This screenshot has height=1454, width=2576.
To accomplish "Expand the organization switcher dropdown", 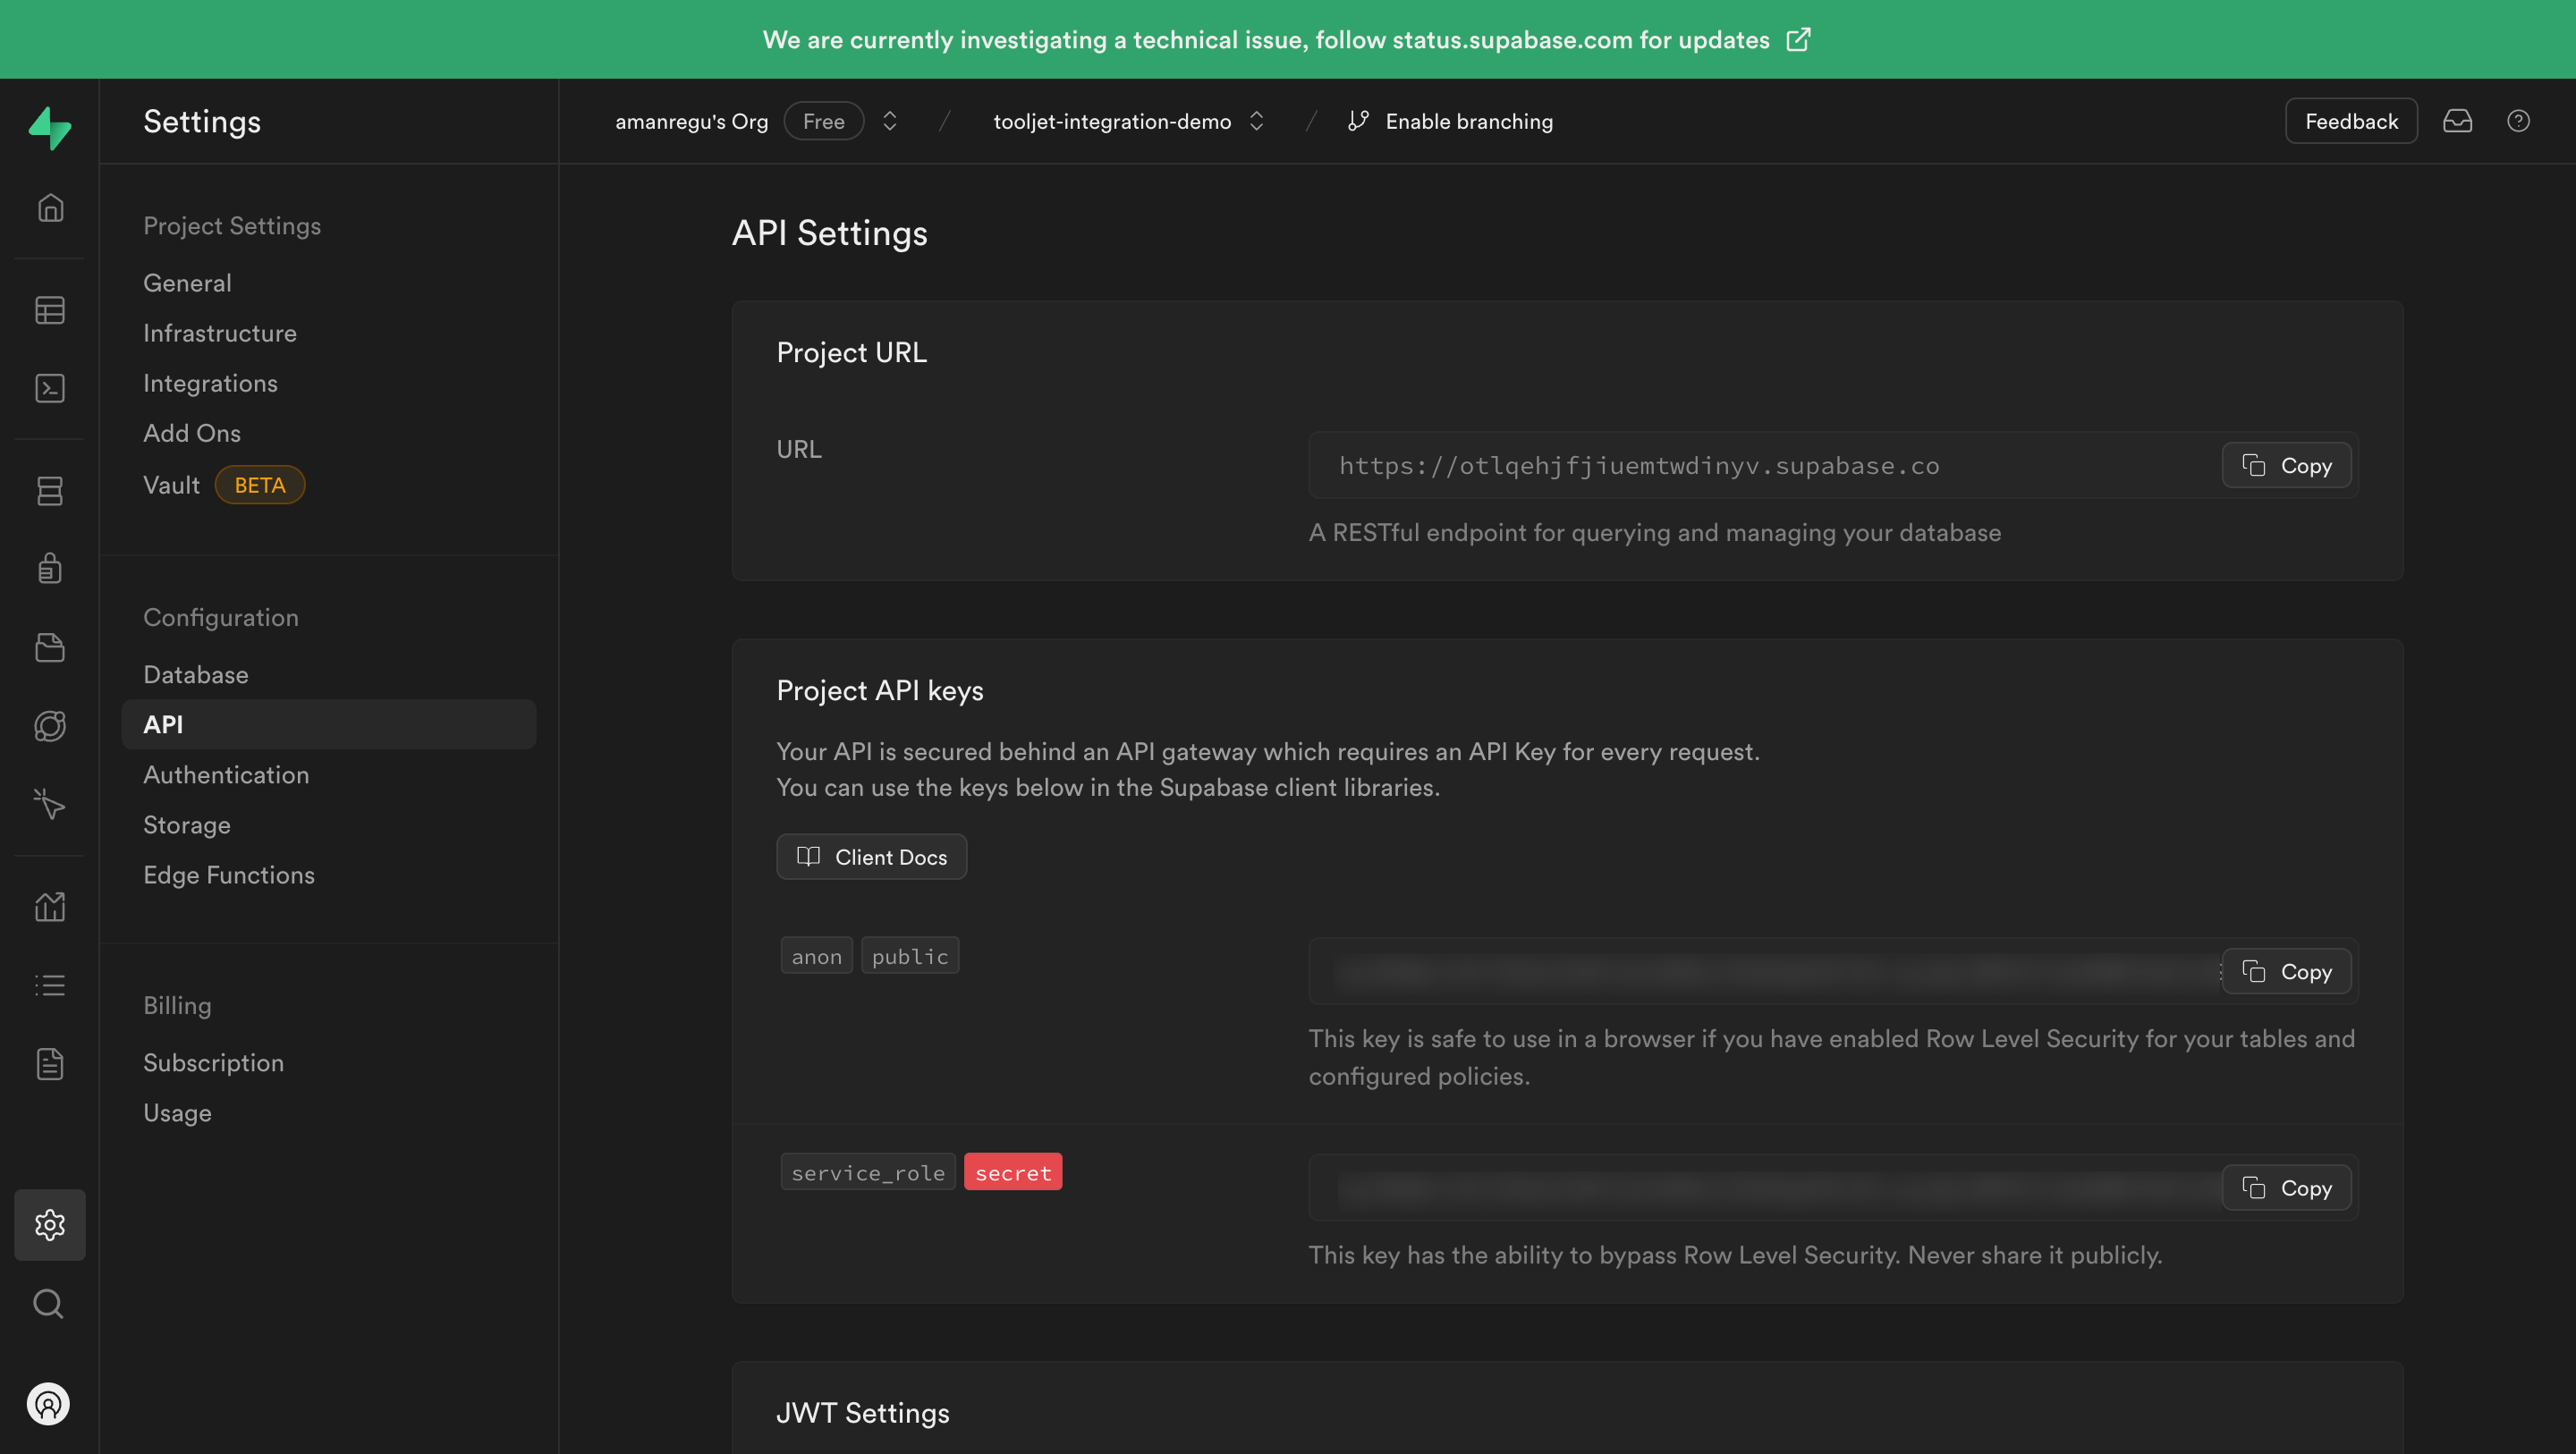I will 890,121.
